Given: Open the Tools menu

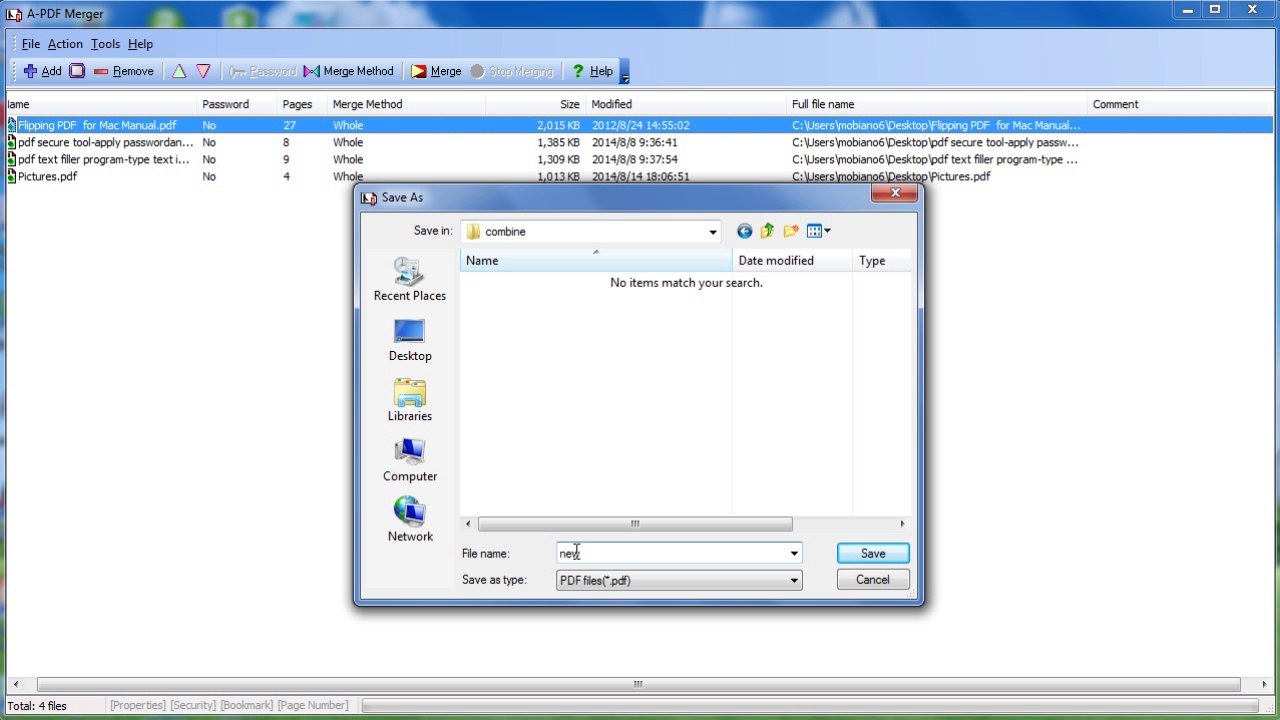Looking at the screenshot, I should point(105,44).
